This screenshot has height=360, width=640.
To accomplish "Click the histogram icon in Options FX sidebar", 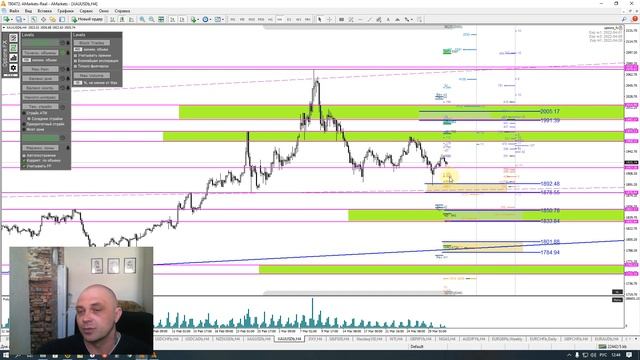I will [x=13, y=58].
